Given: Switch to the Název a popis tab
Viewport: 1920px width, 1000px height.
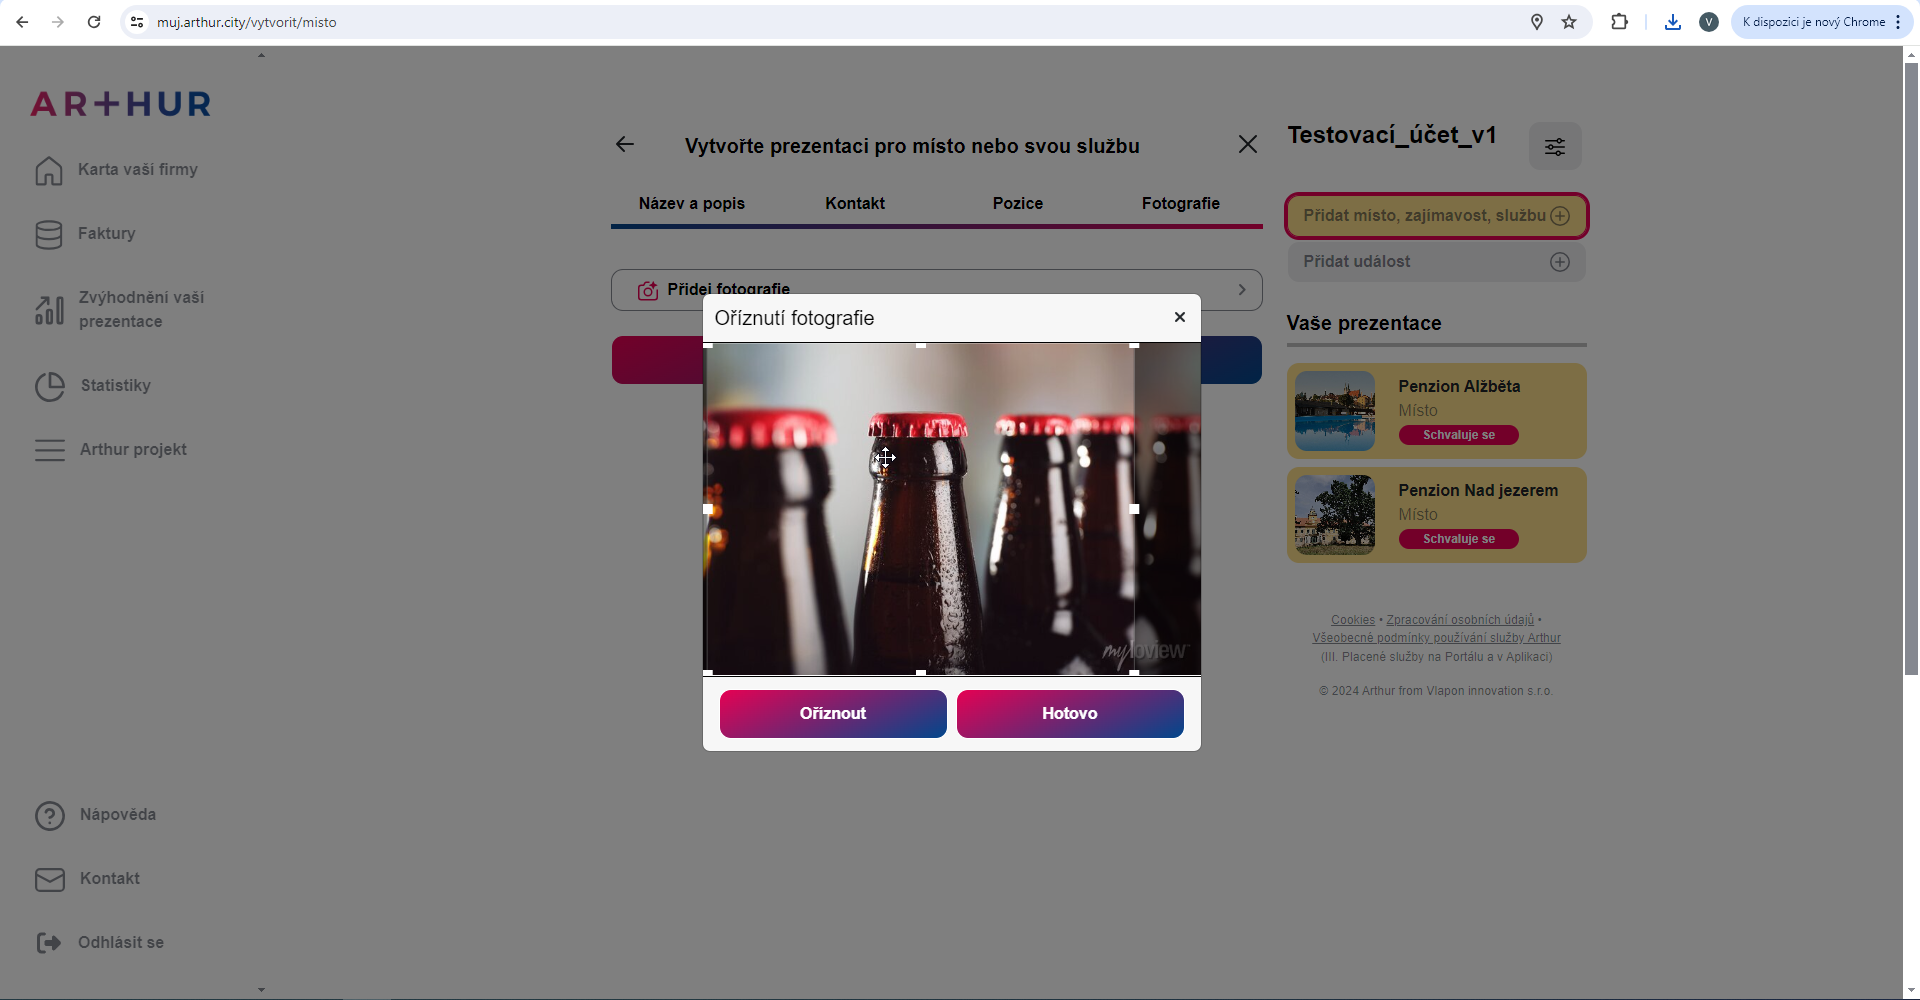Looking at the screenshot, I should [691, 203].
